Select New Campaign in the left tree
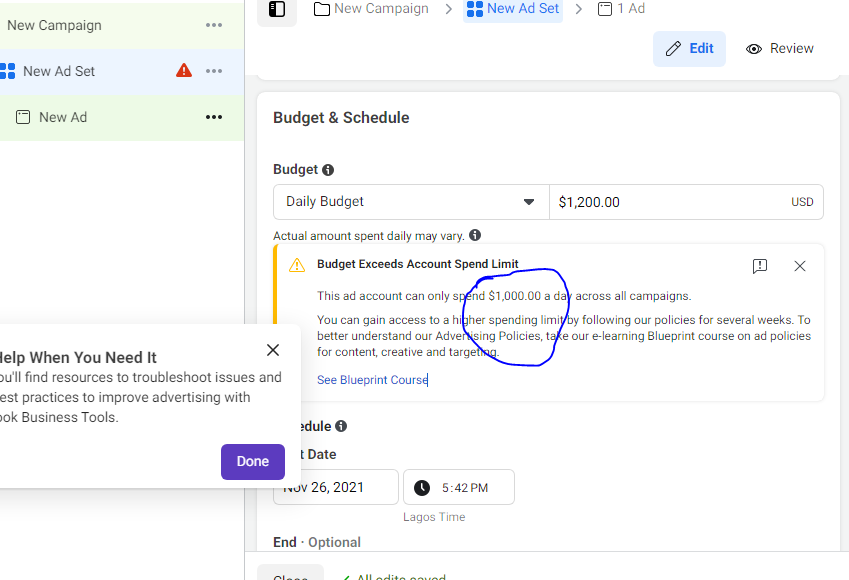Image resolution: width=849 pixels, height=580 pixels. coord(54,25)
